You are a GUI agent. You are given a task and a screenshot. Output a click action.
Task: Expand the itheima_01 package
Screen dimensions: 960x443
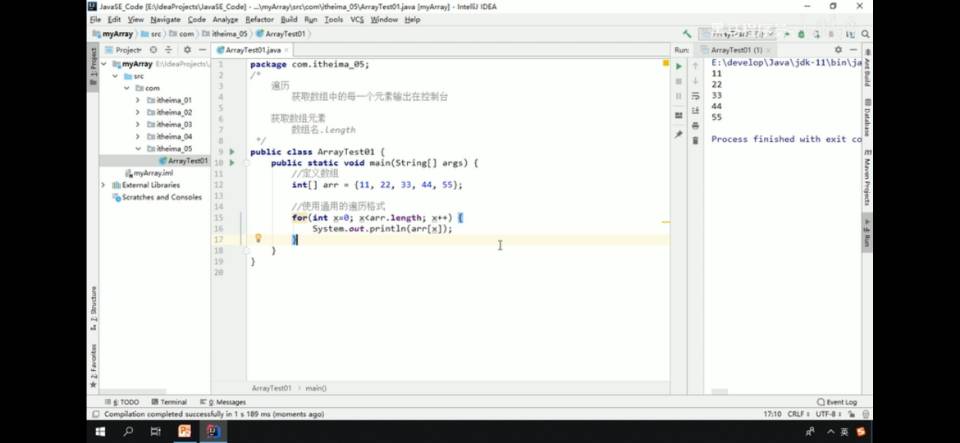(138, 100)
